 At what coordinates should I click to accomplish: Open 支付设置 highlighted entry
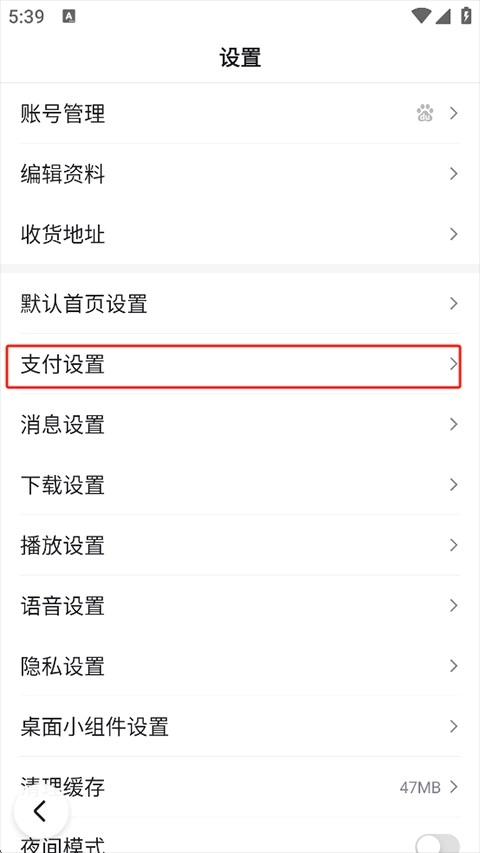click(x=234, y=366)
